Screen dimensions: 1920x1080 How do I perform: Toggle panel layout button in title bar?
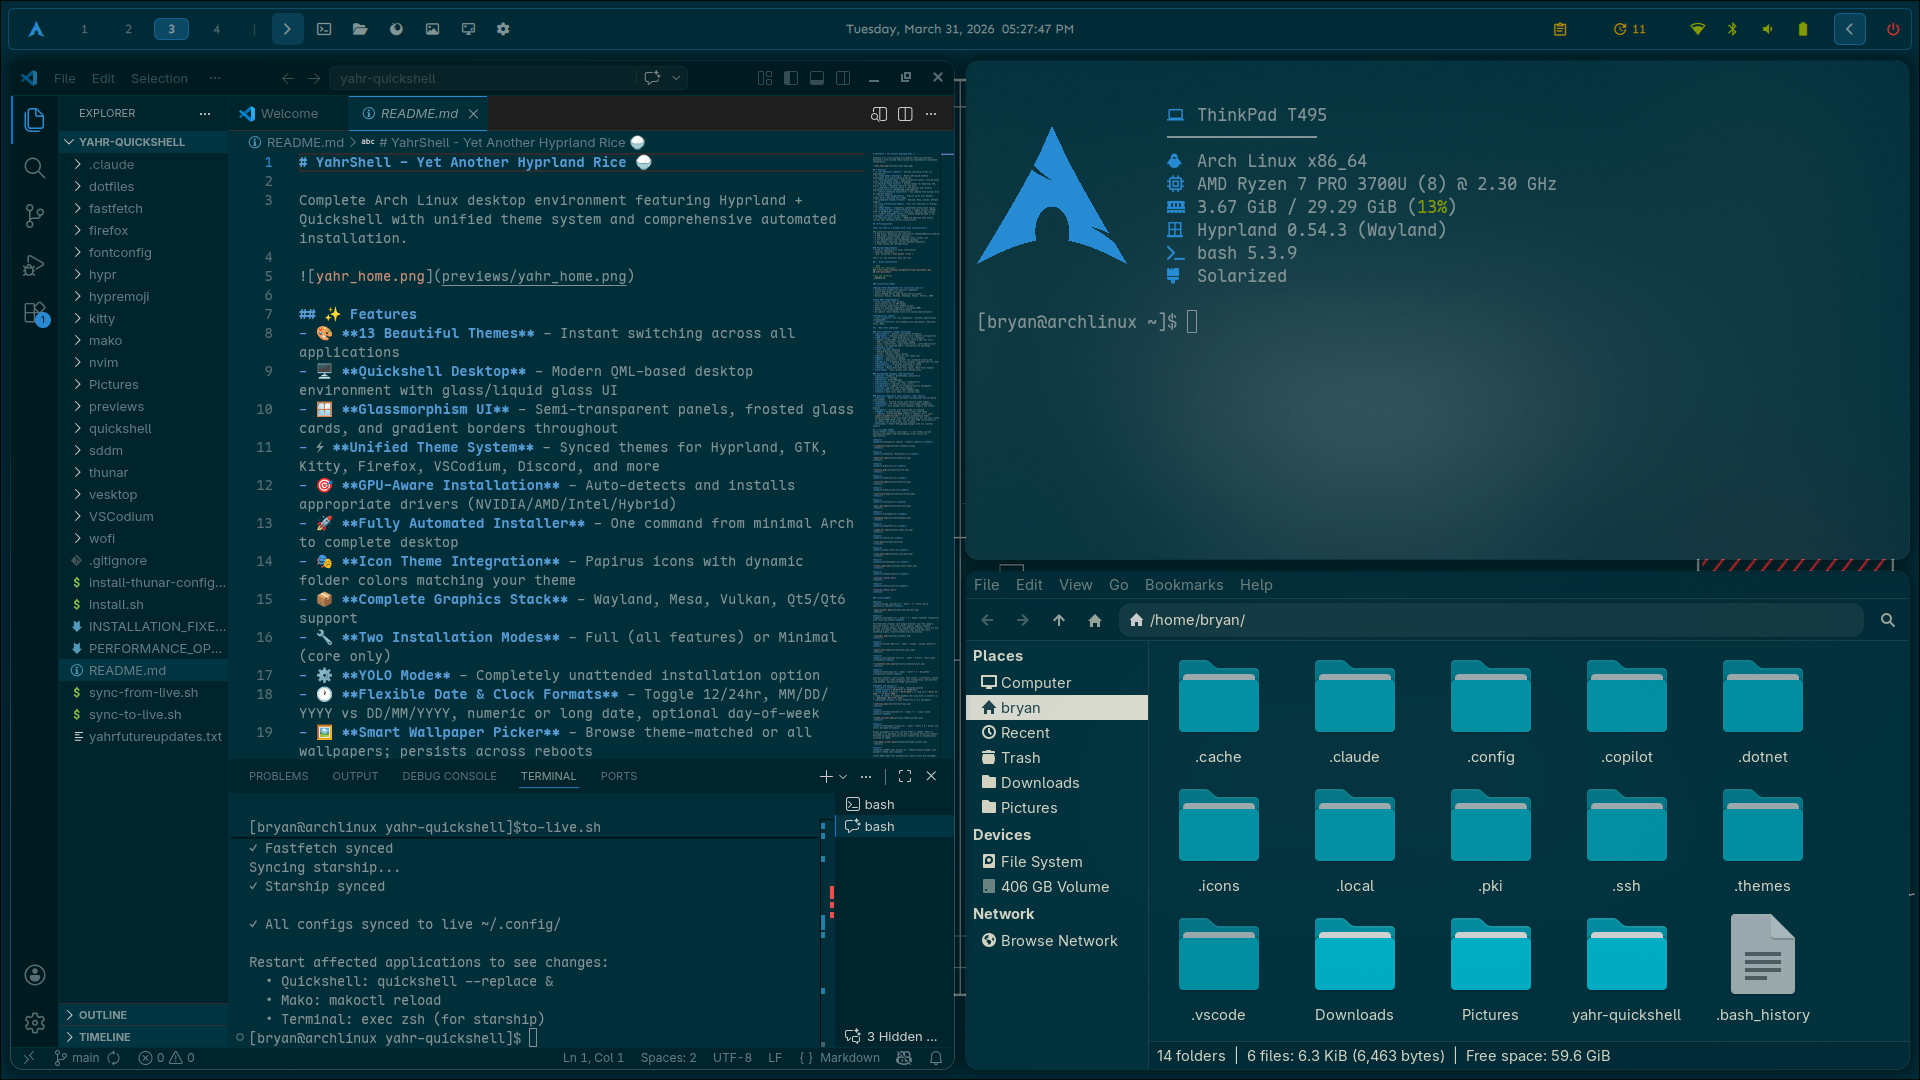(817, 78)
